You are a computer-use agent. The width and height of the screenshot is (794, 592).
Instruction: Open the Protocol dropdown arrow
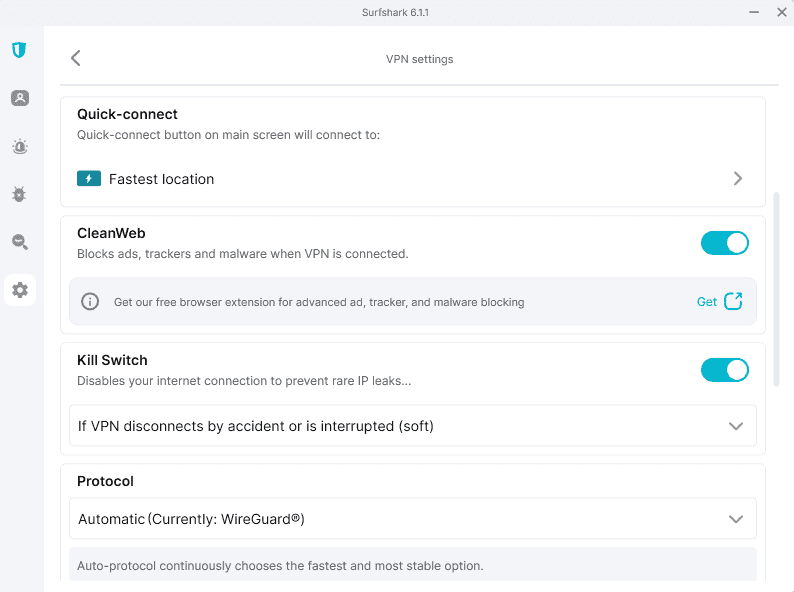736,519
